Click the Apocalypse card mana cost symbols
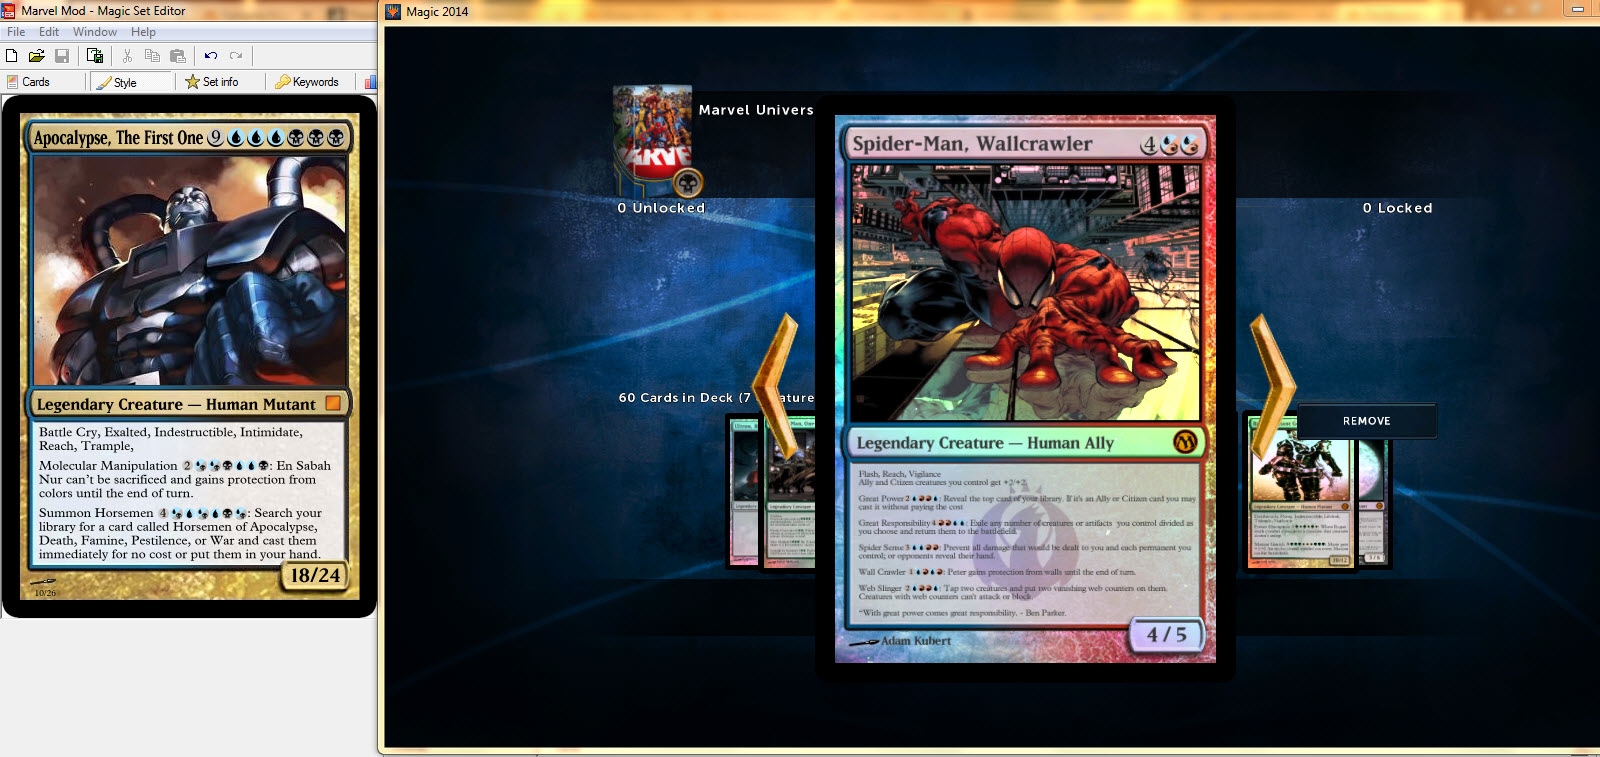This screenshot has height=757, width=1600. click(276, 138)
